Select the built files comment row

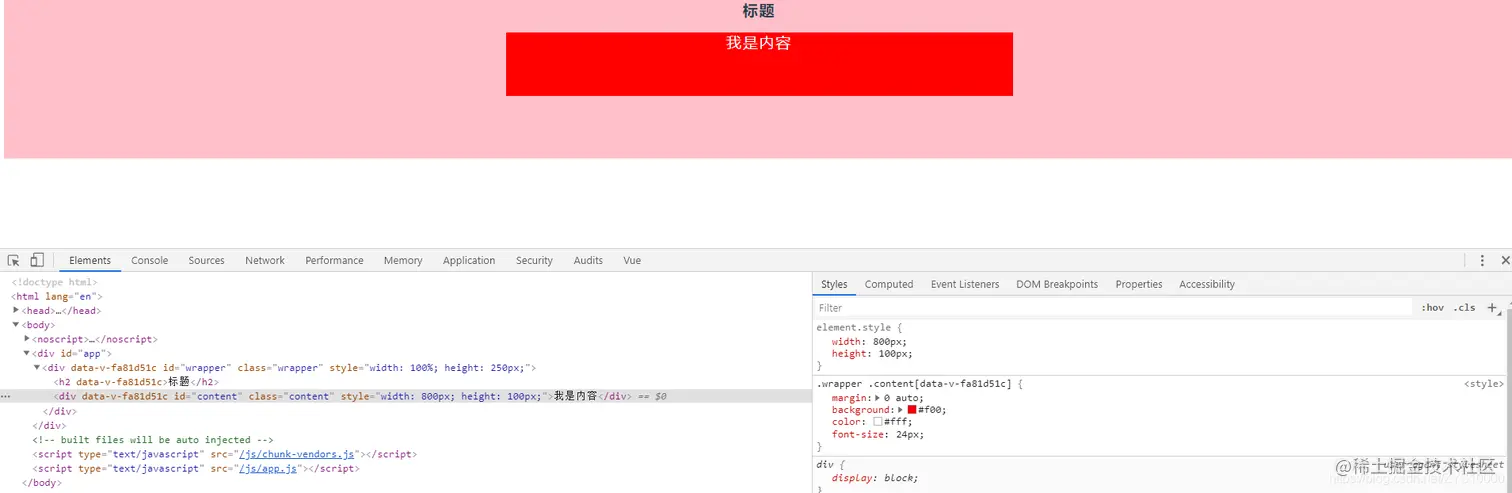pyautogui.click(x=153, y=439)
